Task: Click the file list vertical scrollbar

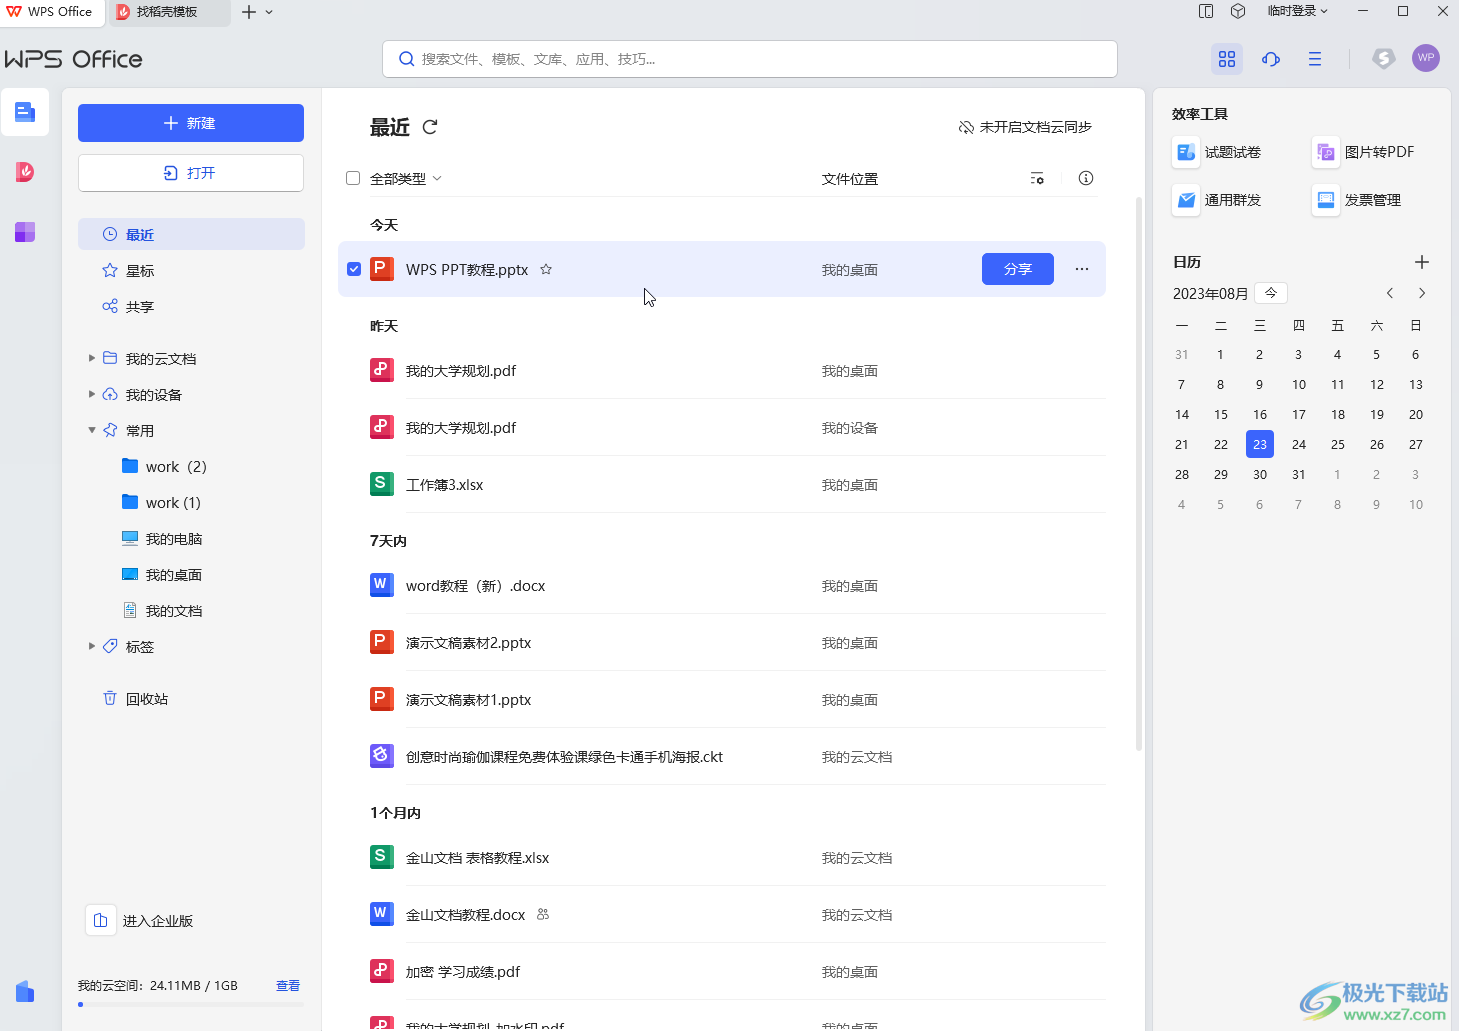Action: (1139, 475)
